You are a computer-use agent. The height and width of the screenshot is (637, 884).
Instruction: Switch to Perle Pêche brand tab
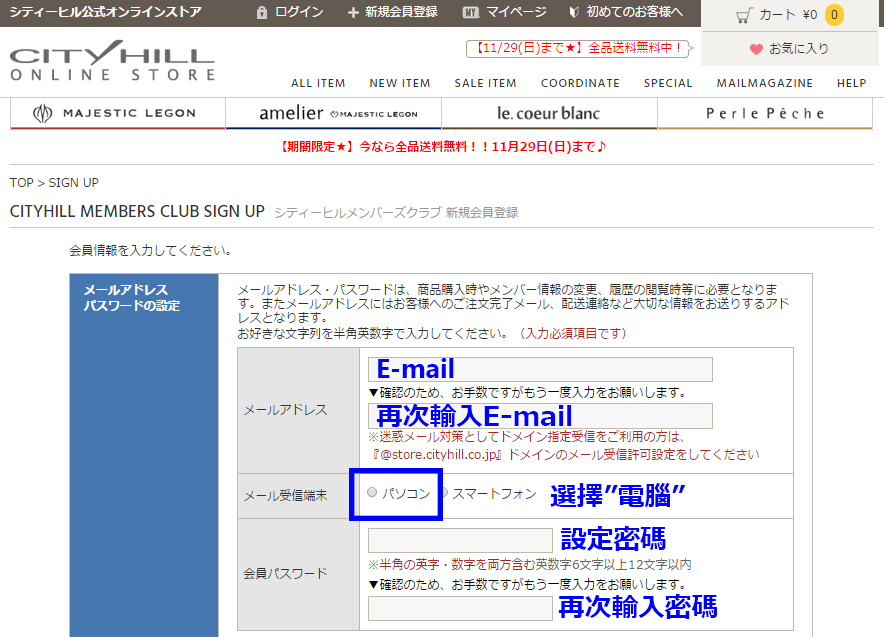pos(765,113)
